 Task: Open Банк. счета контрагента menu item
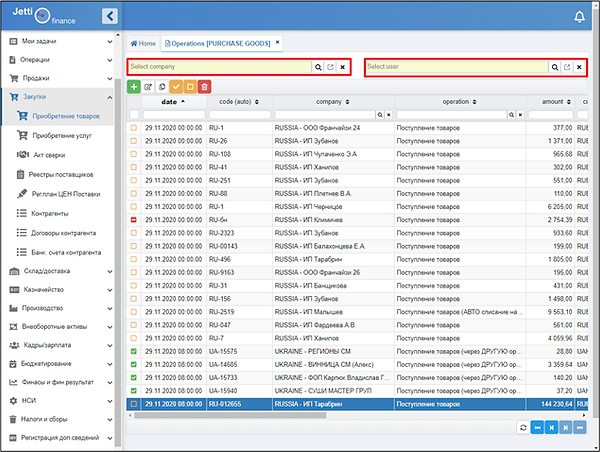tap(61, 252)
